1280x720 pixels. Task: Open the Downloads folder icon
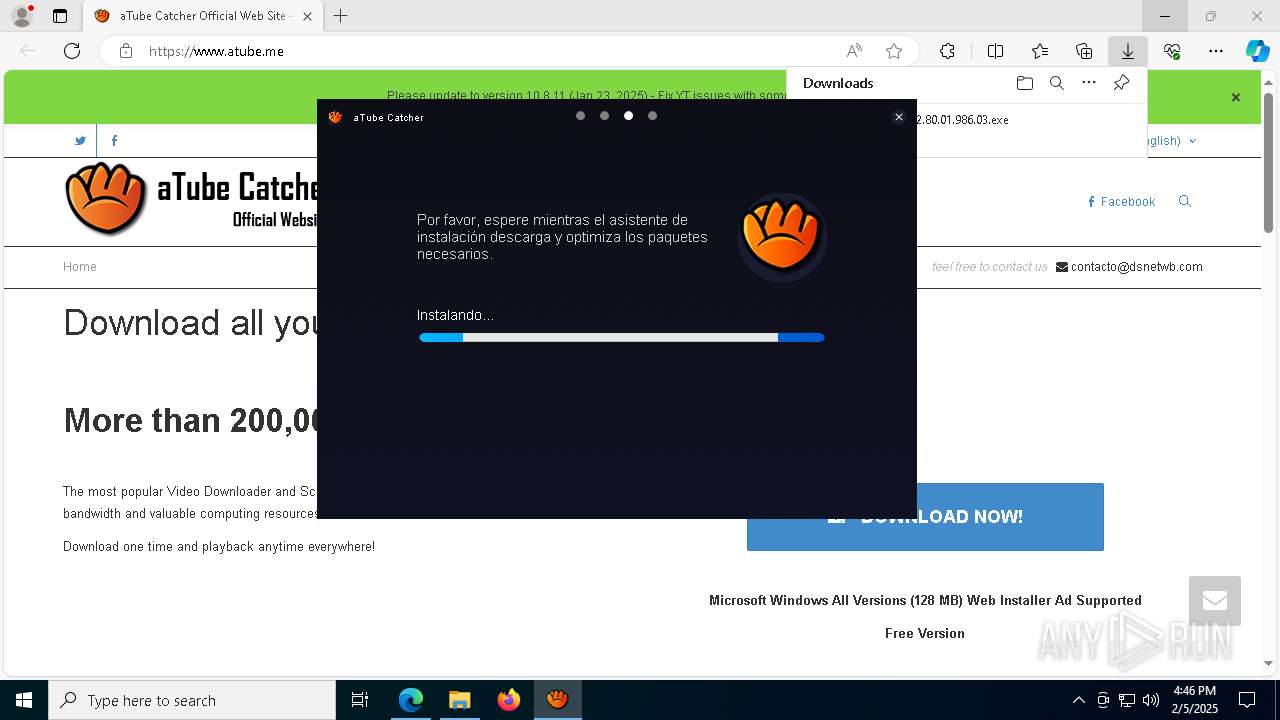[x=1025, y=83]
